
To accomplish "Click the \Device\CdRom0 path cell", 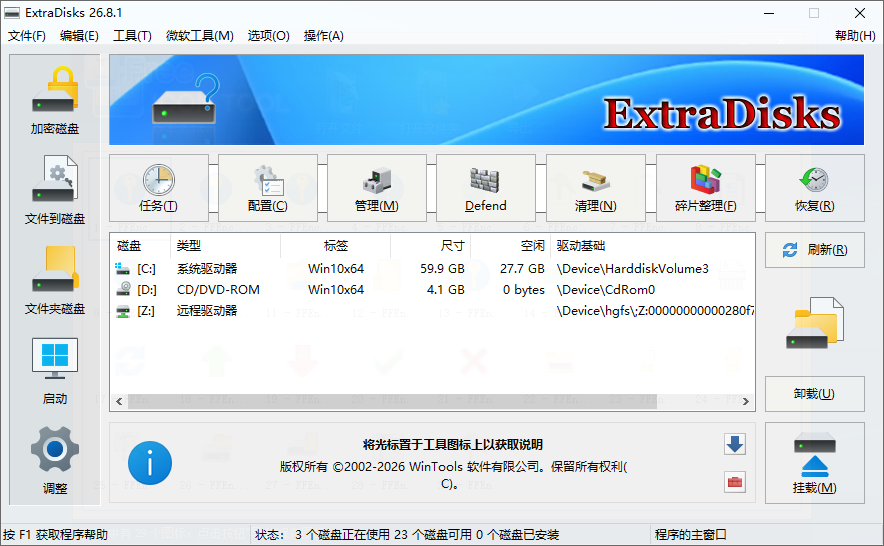I will (606, 289).
